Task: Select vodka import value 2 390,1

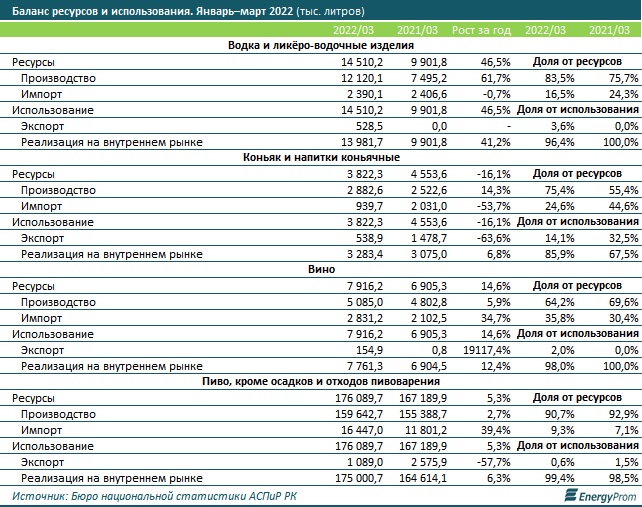Action: click(365, 94)
